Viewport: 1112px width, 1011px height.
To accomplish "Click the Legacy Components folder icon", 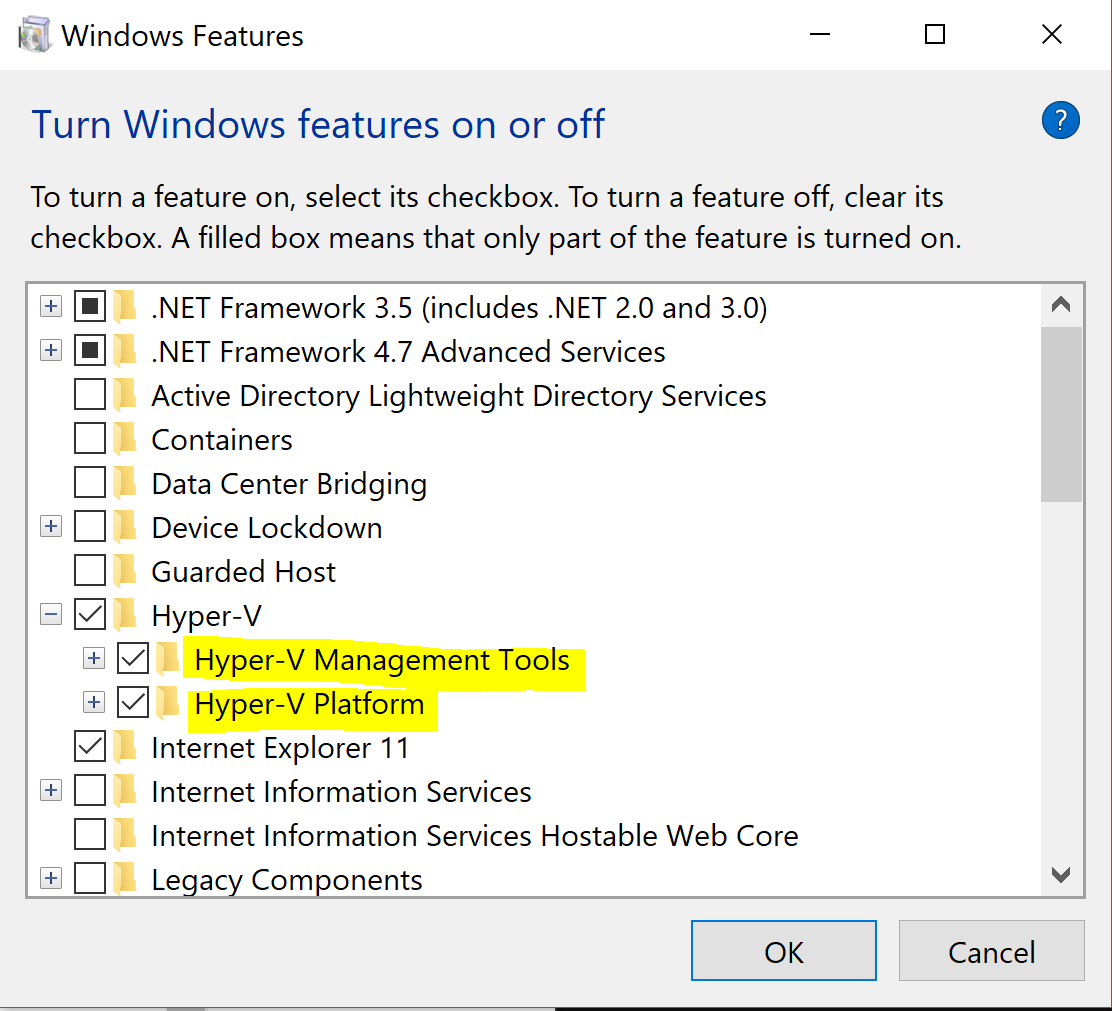I will pyautogui.click(x=125, y=879).
